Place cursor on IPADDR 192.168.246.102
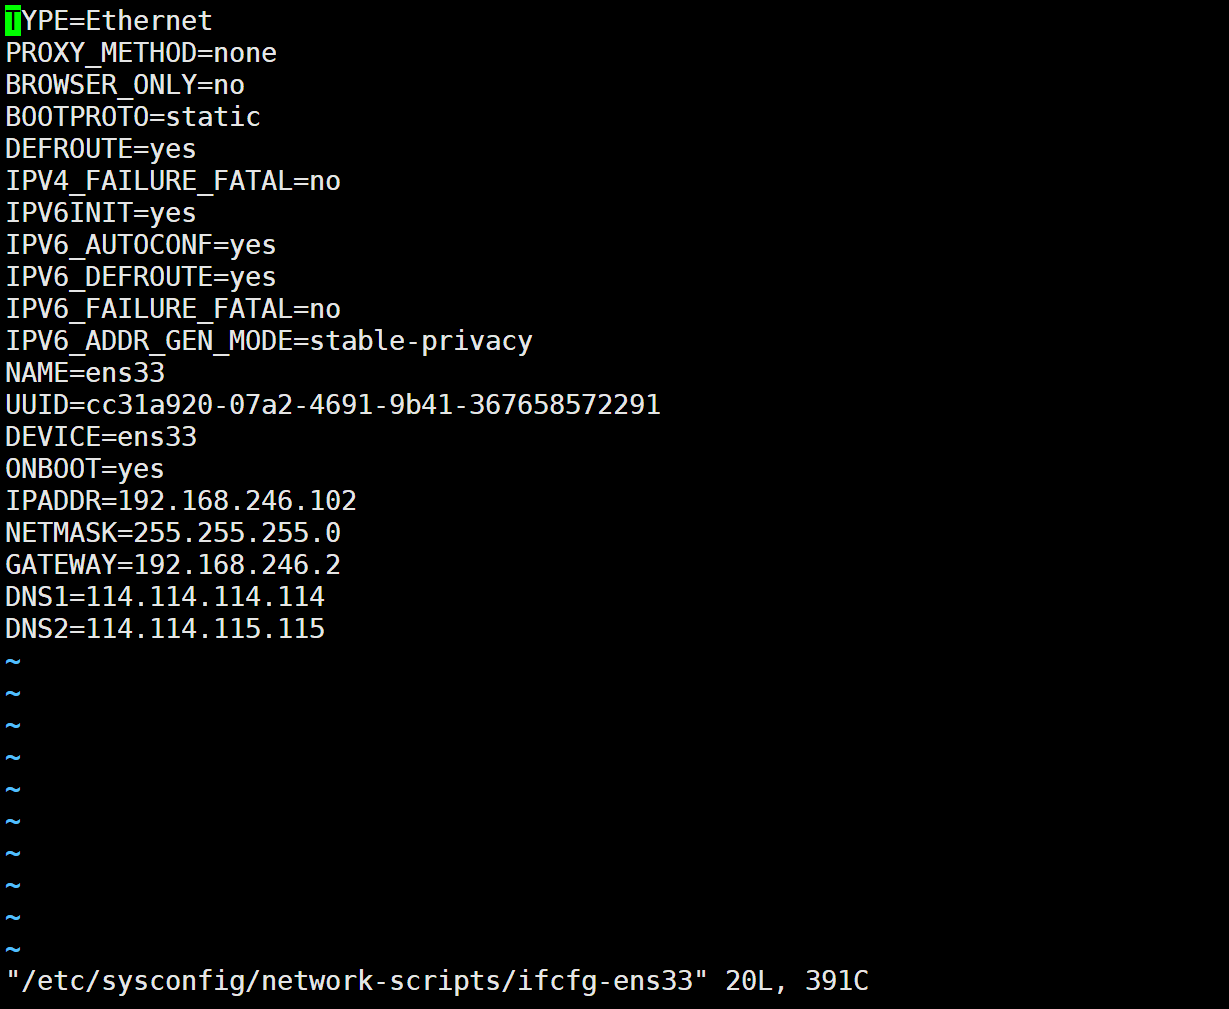 237,501
